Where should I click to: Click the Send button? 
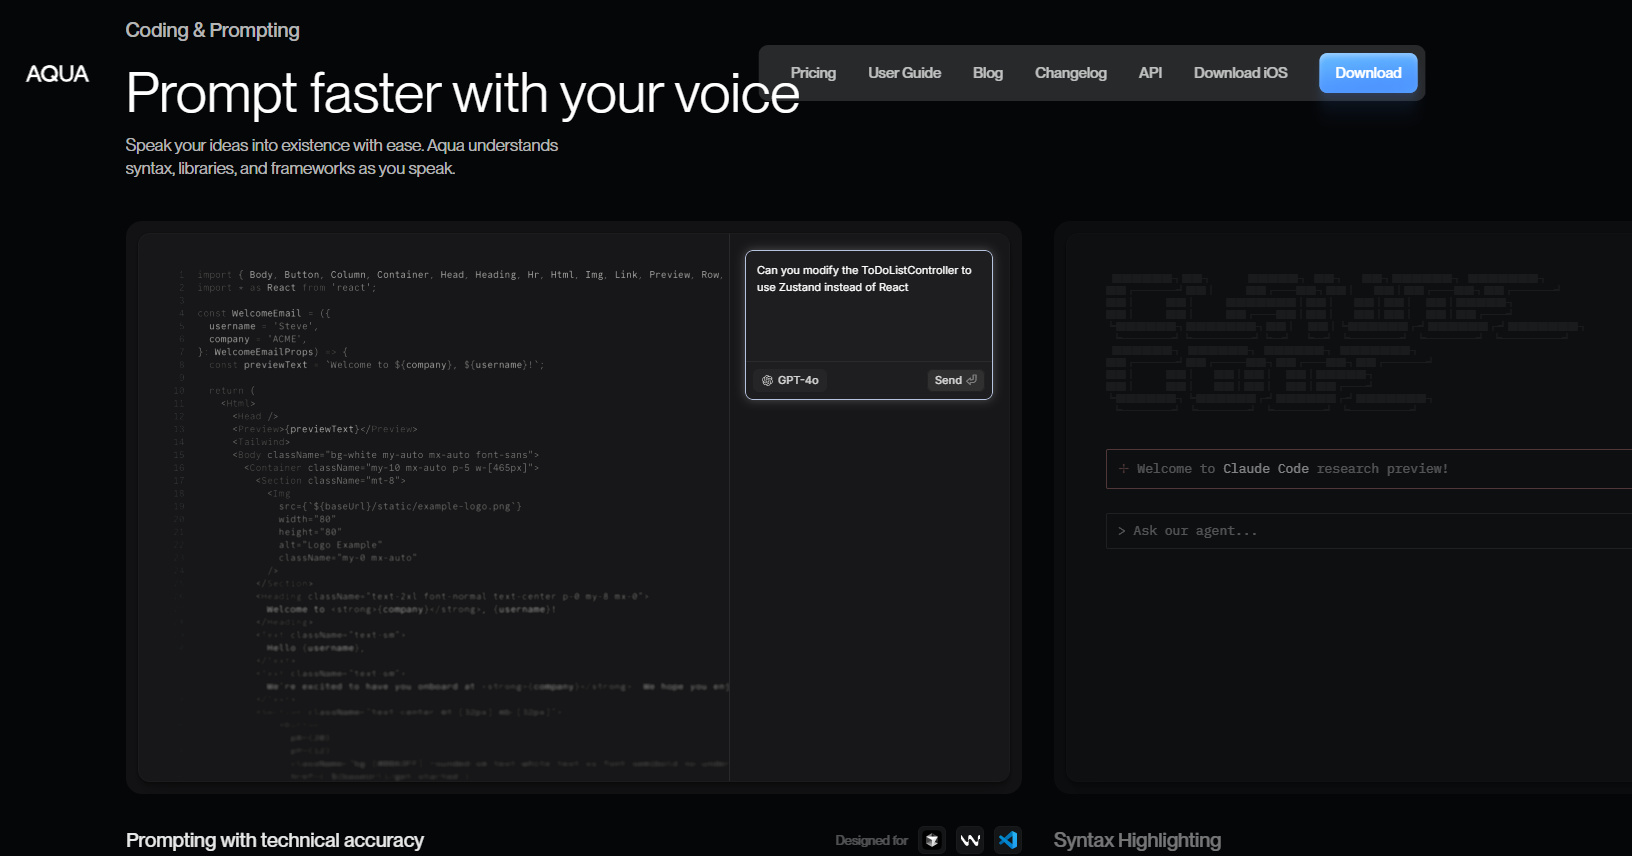coord(956,380)
